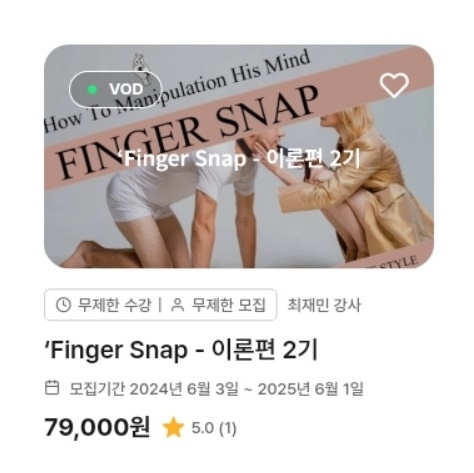The image size is (474, 473).
Task: Click the hand logo above the VOD badge
Action: point(142,68)
